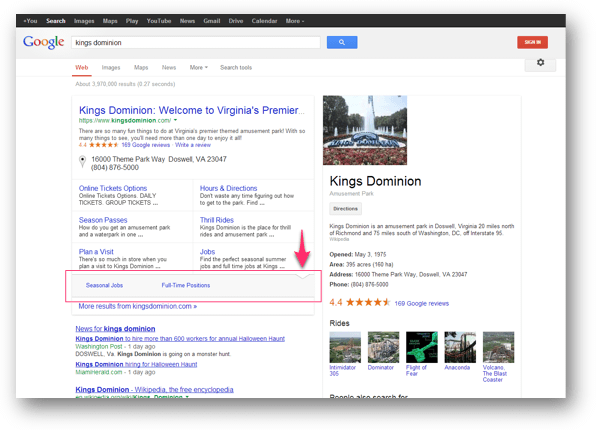Image resolution: width=596 pixels, height=430 pixels.
Task: Click the Full-Time Positions link
Action: [x=186, y=285]
